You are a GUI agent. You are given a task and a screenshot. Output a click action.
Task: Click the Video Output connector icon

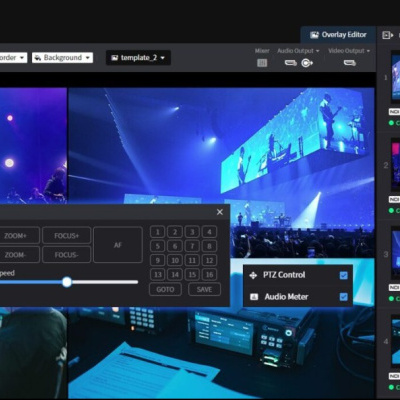(350, 63)
